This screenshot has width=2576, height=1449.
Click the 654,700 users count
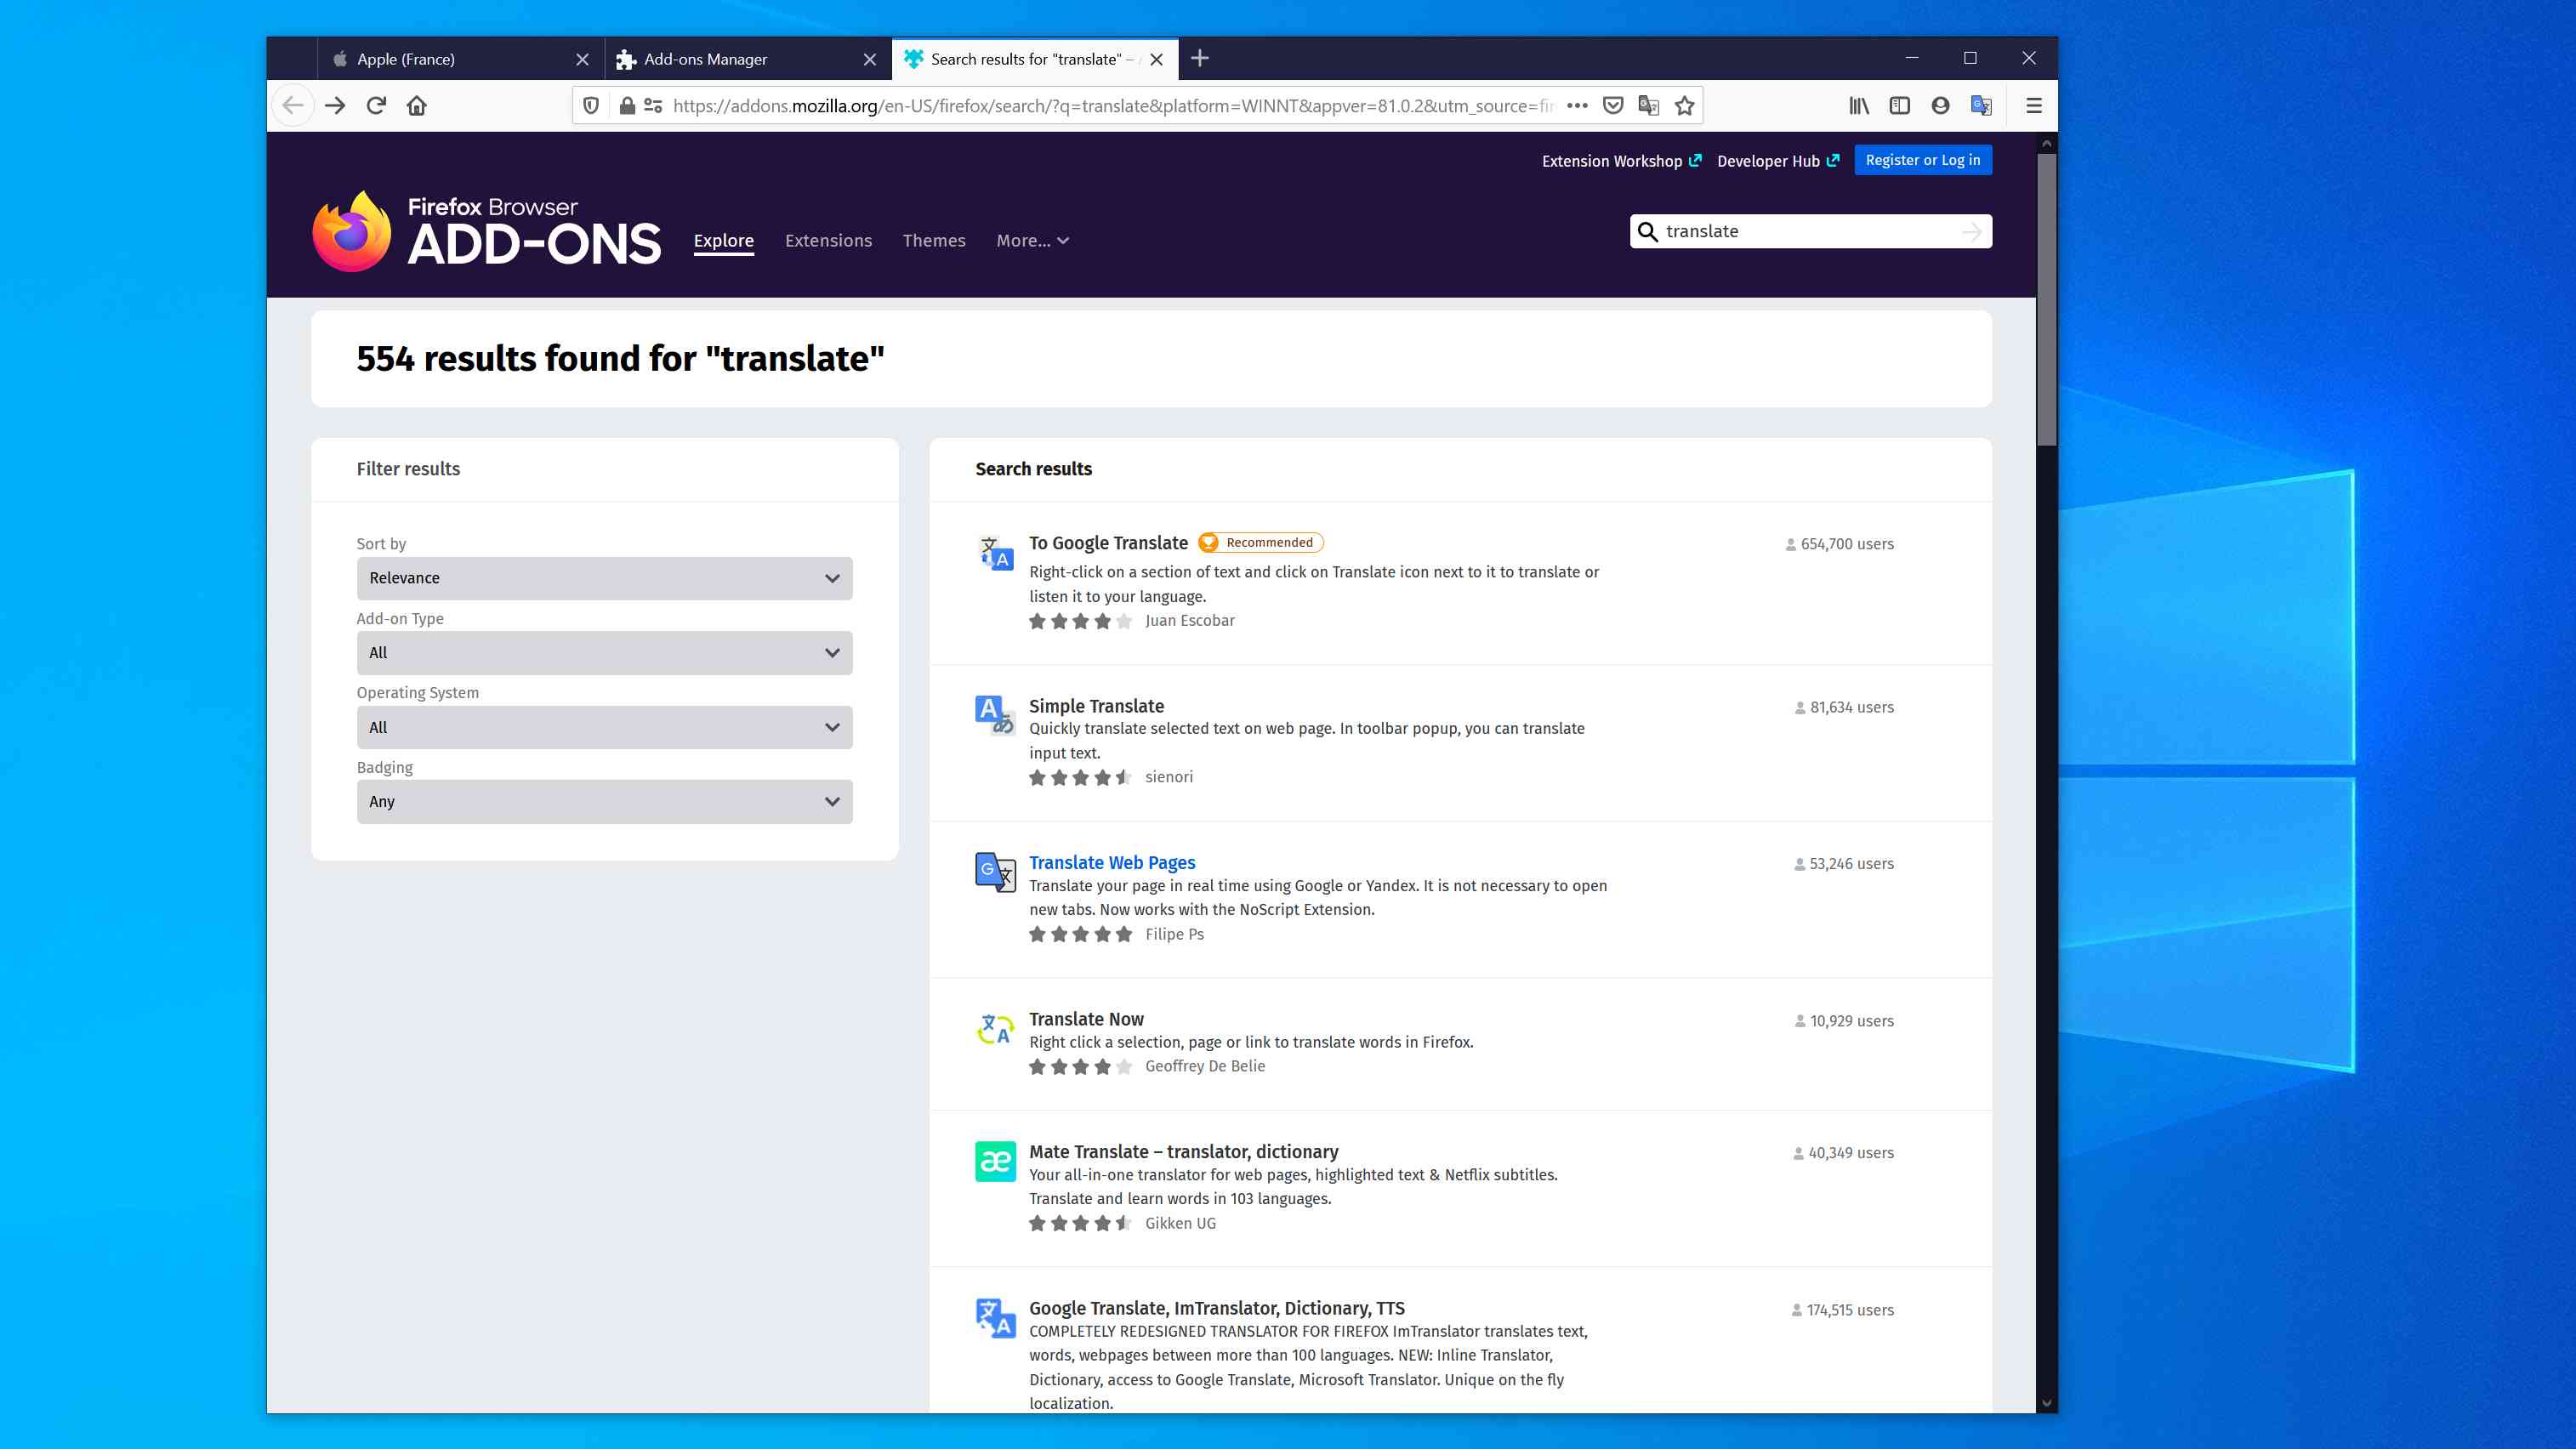tap(1839, 545)
